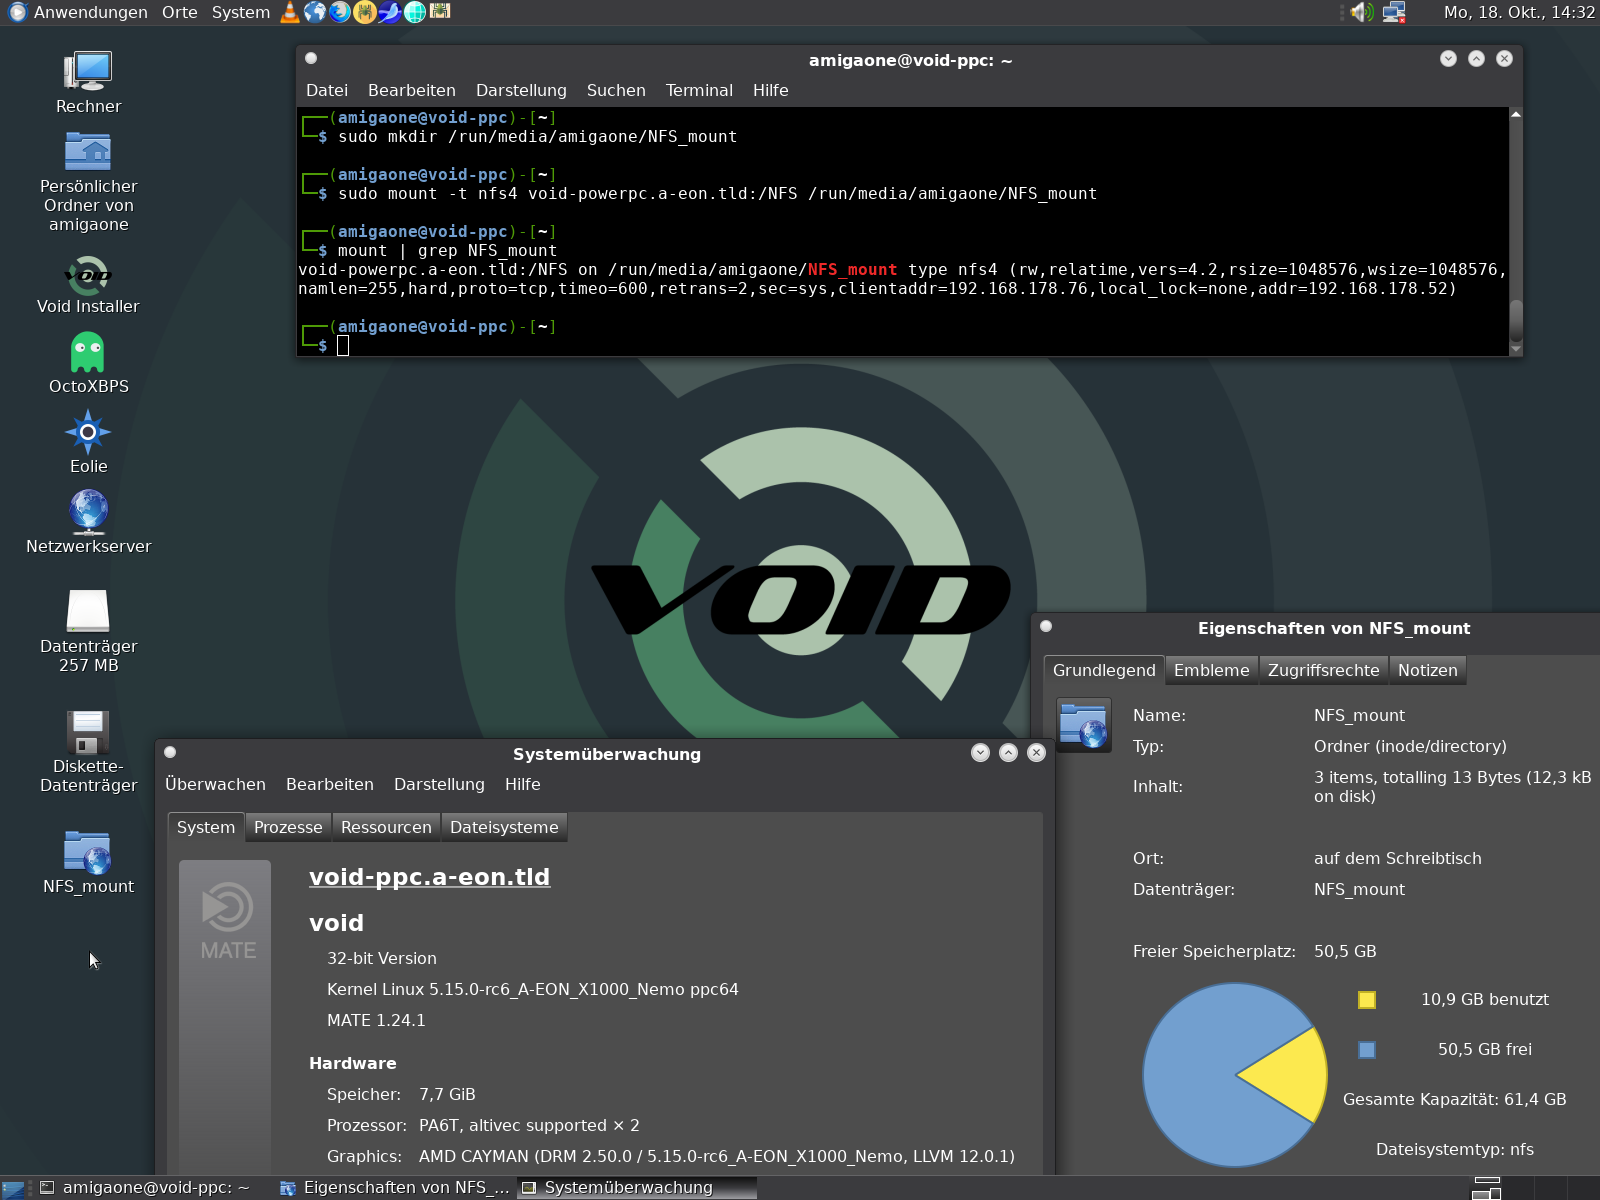This screenshot has width=1600, height=1200.
Task: Click the NFS_mount name field
Action: 1359,715
